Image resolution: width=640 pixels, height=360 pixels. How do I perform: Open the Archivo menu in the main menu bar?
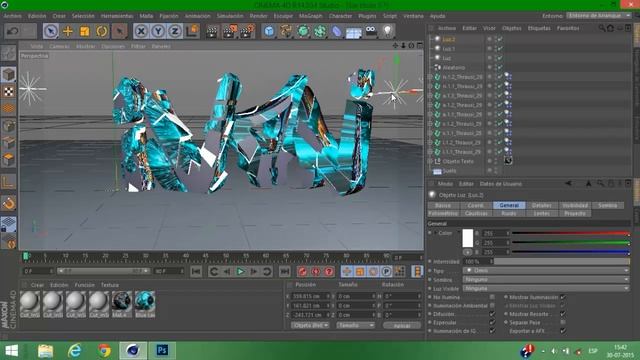click(x=12, y=16)
